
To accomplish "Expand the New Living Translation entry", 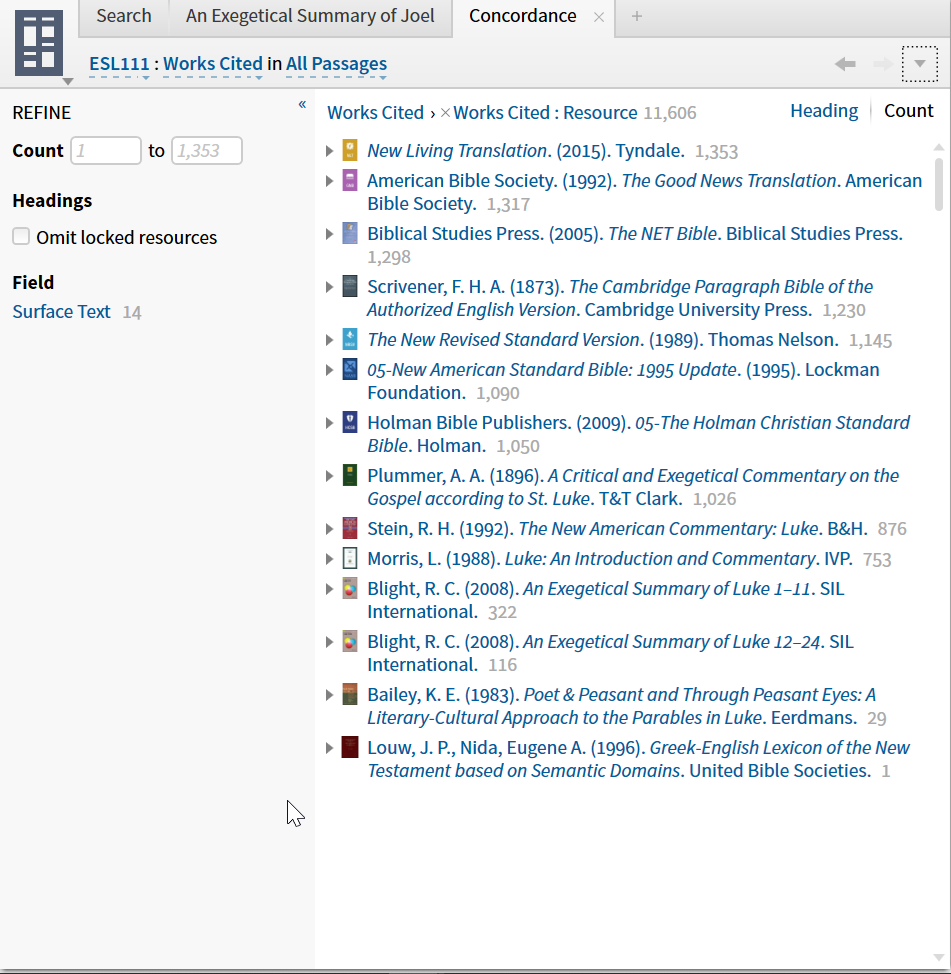I will tap(330, 150).
